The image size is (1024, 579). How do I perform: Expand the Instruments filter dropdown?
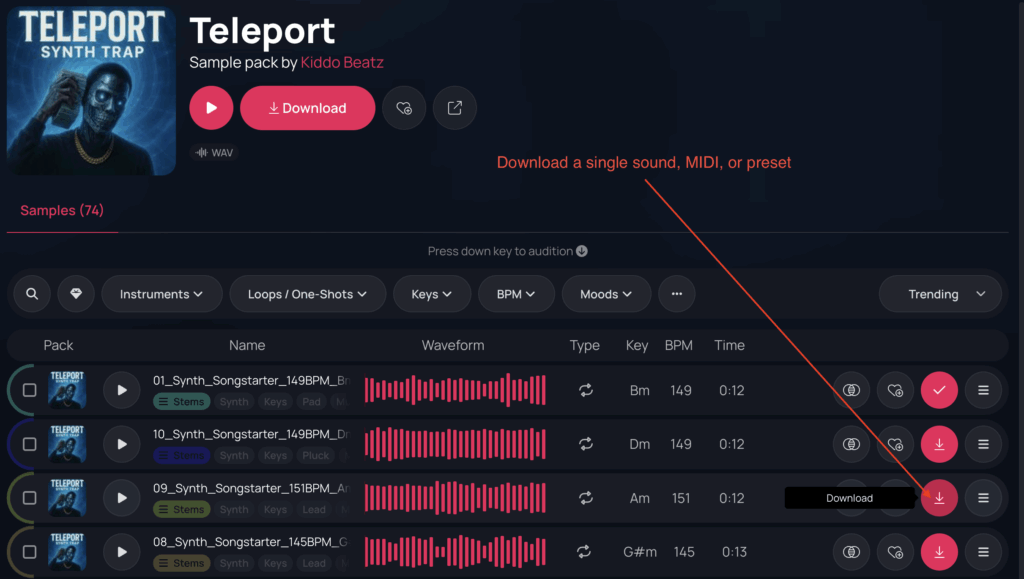point(161,294)
